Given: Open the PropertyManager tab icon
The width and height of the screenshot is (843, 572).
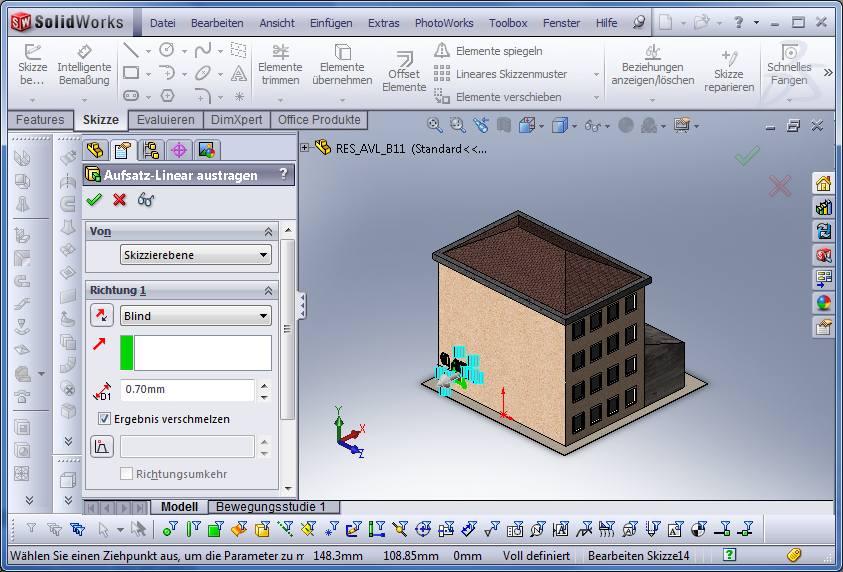Looking at the screenshot, I should point(122,151).
